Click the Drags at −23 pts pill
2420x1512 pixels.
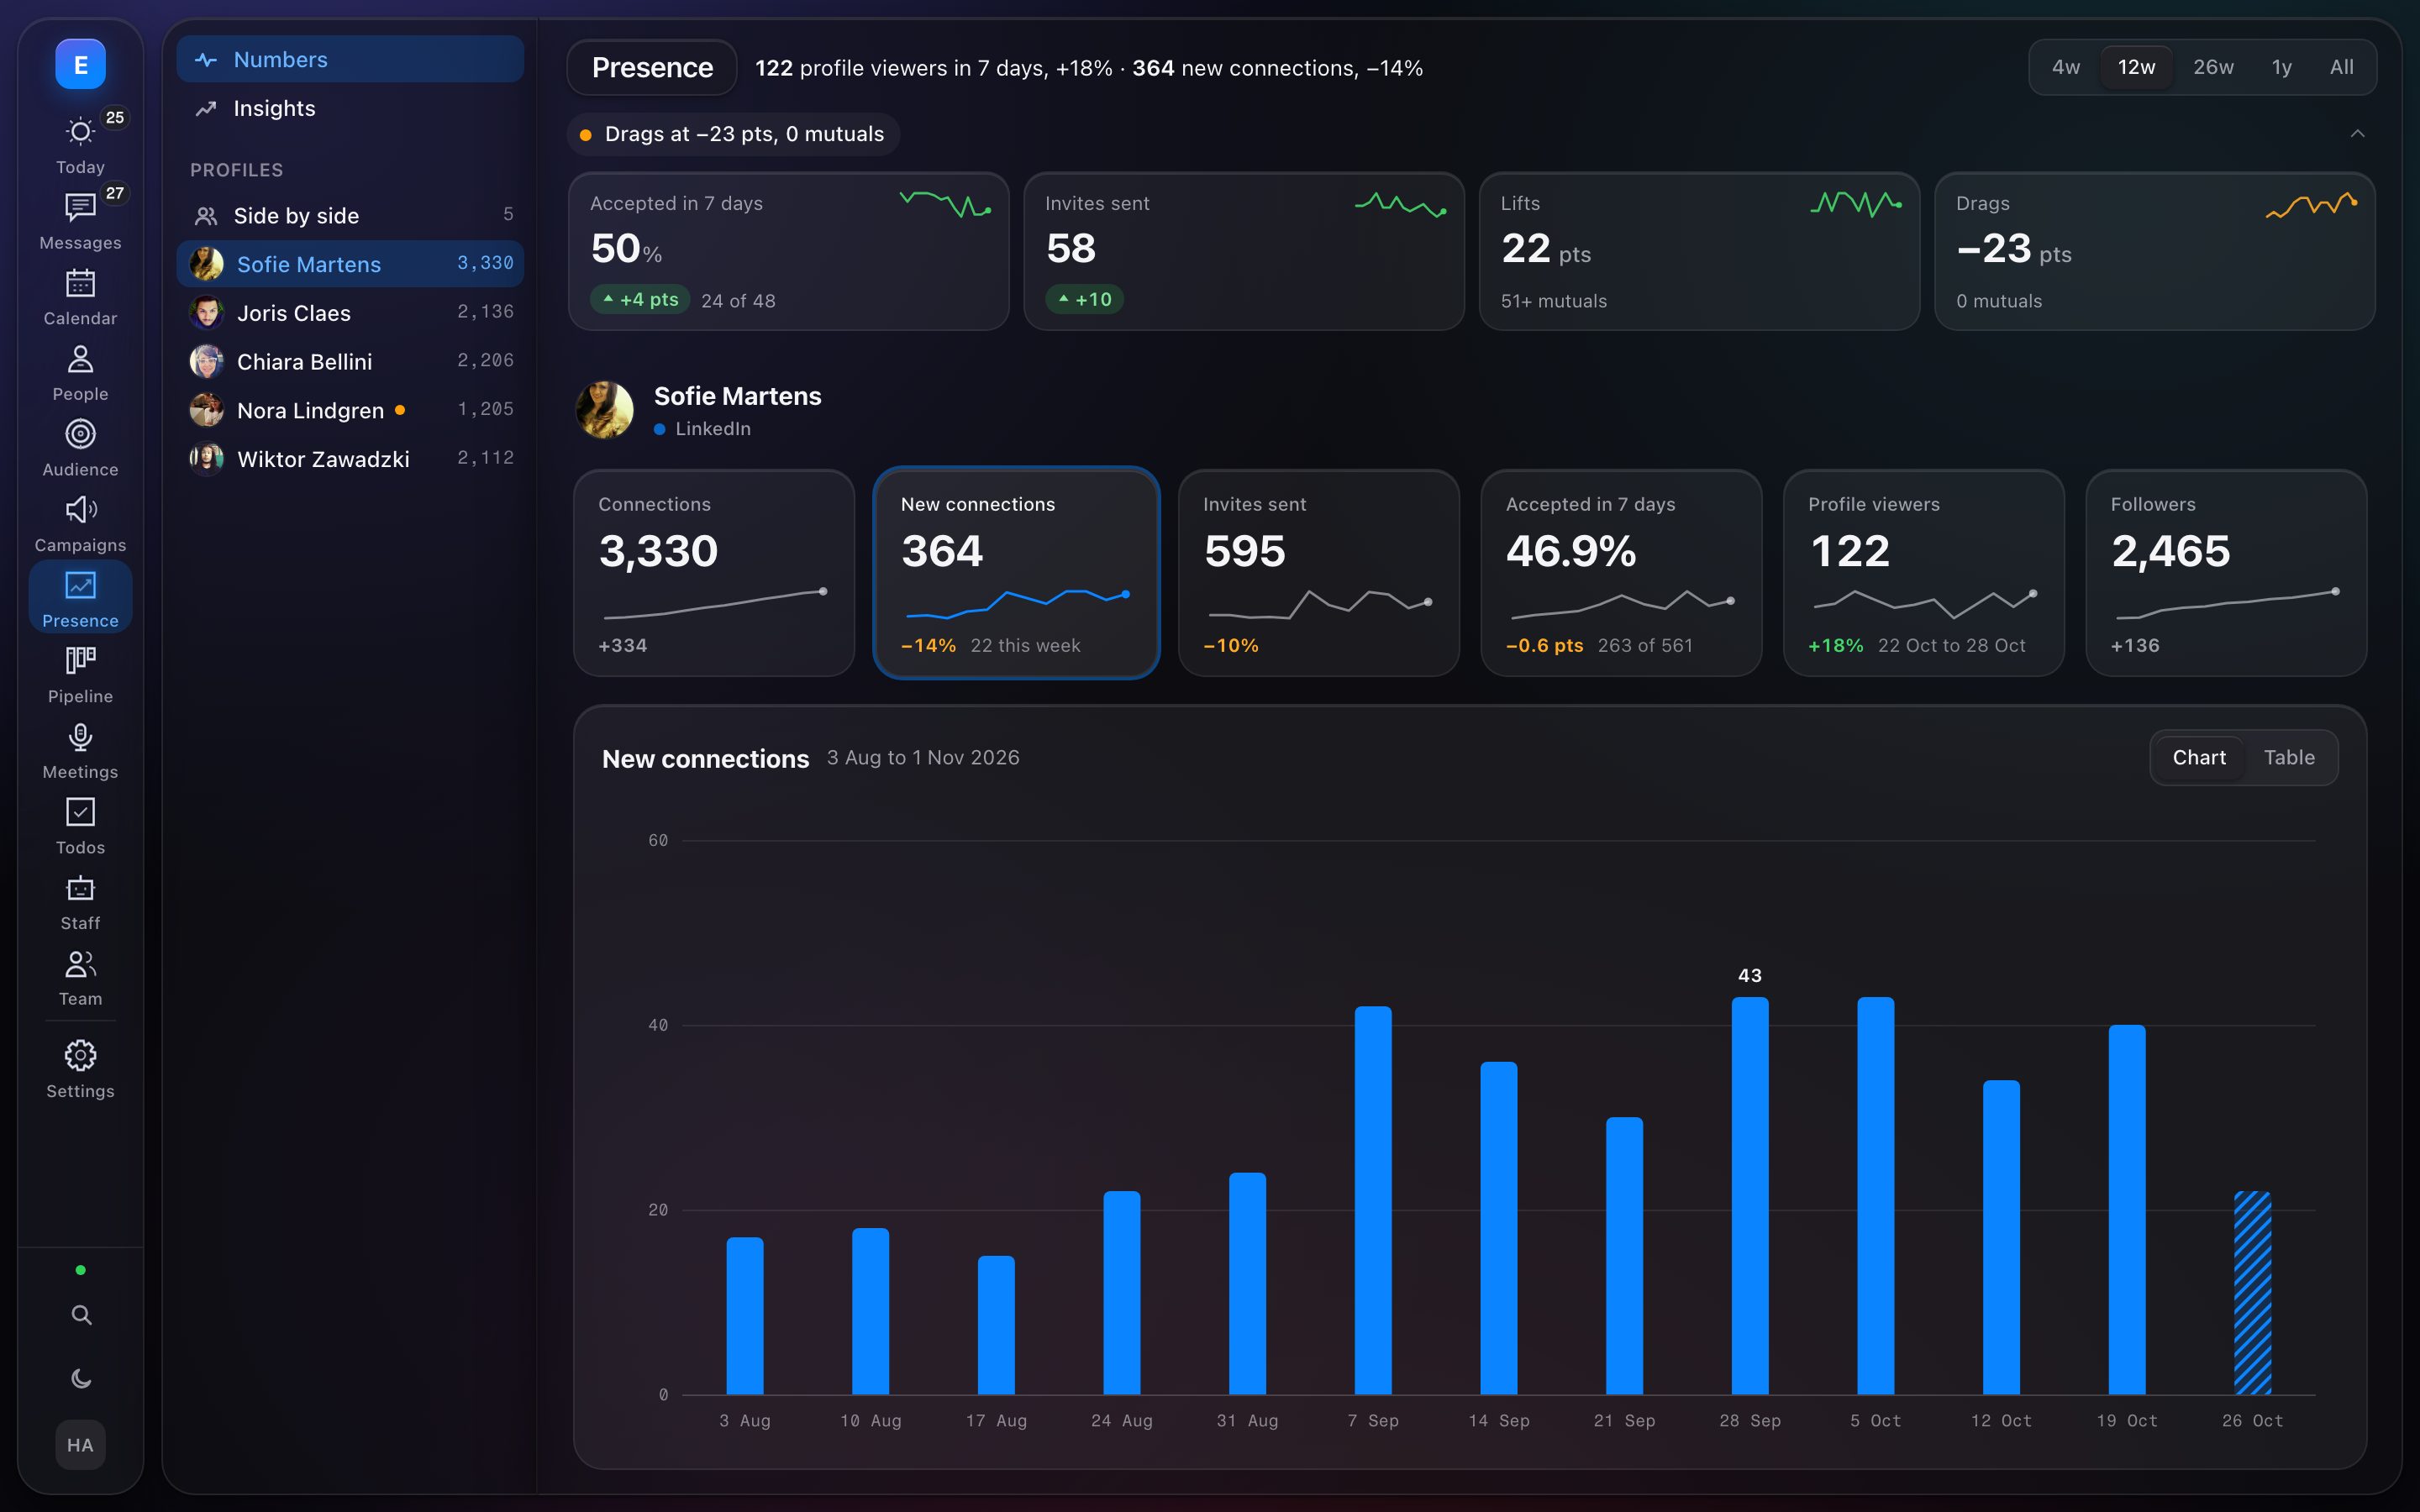[733, 134]
